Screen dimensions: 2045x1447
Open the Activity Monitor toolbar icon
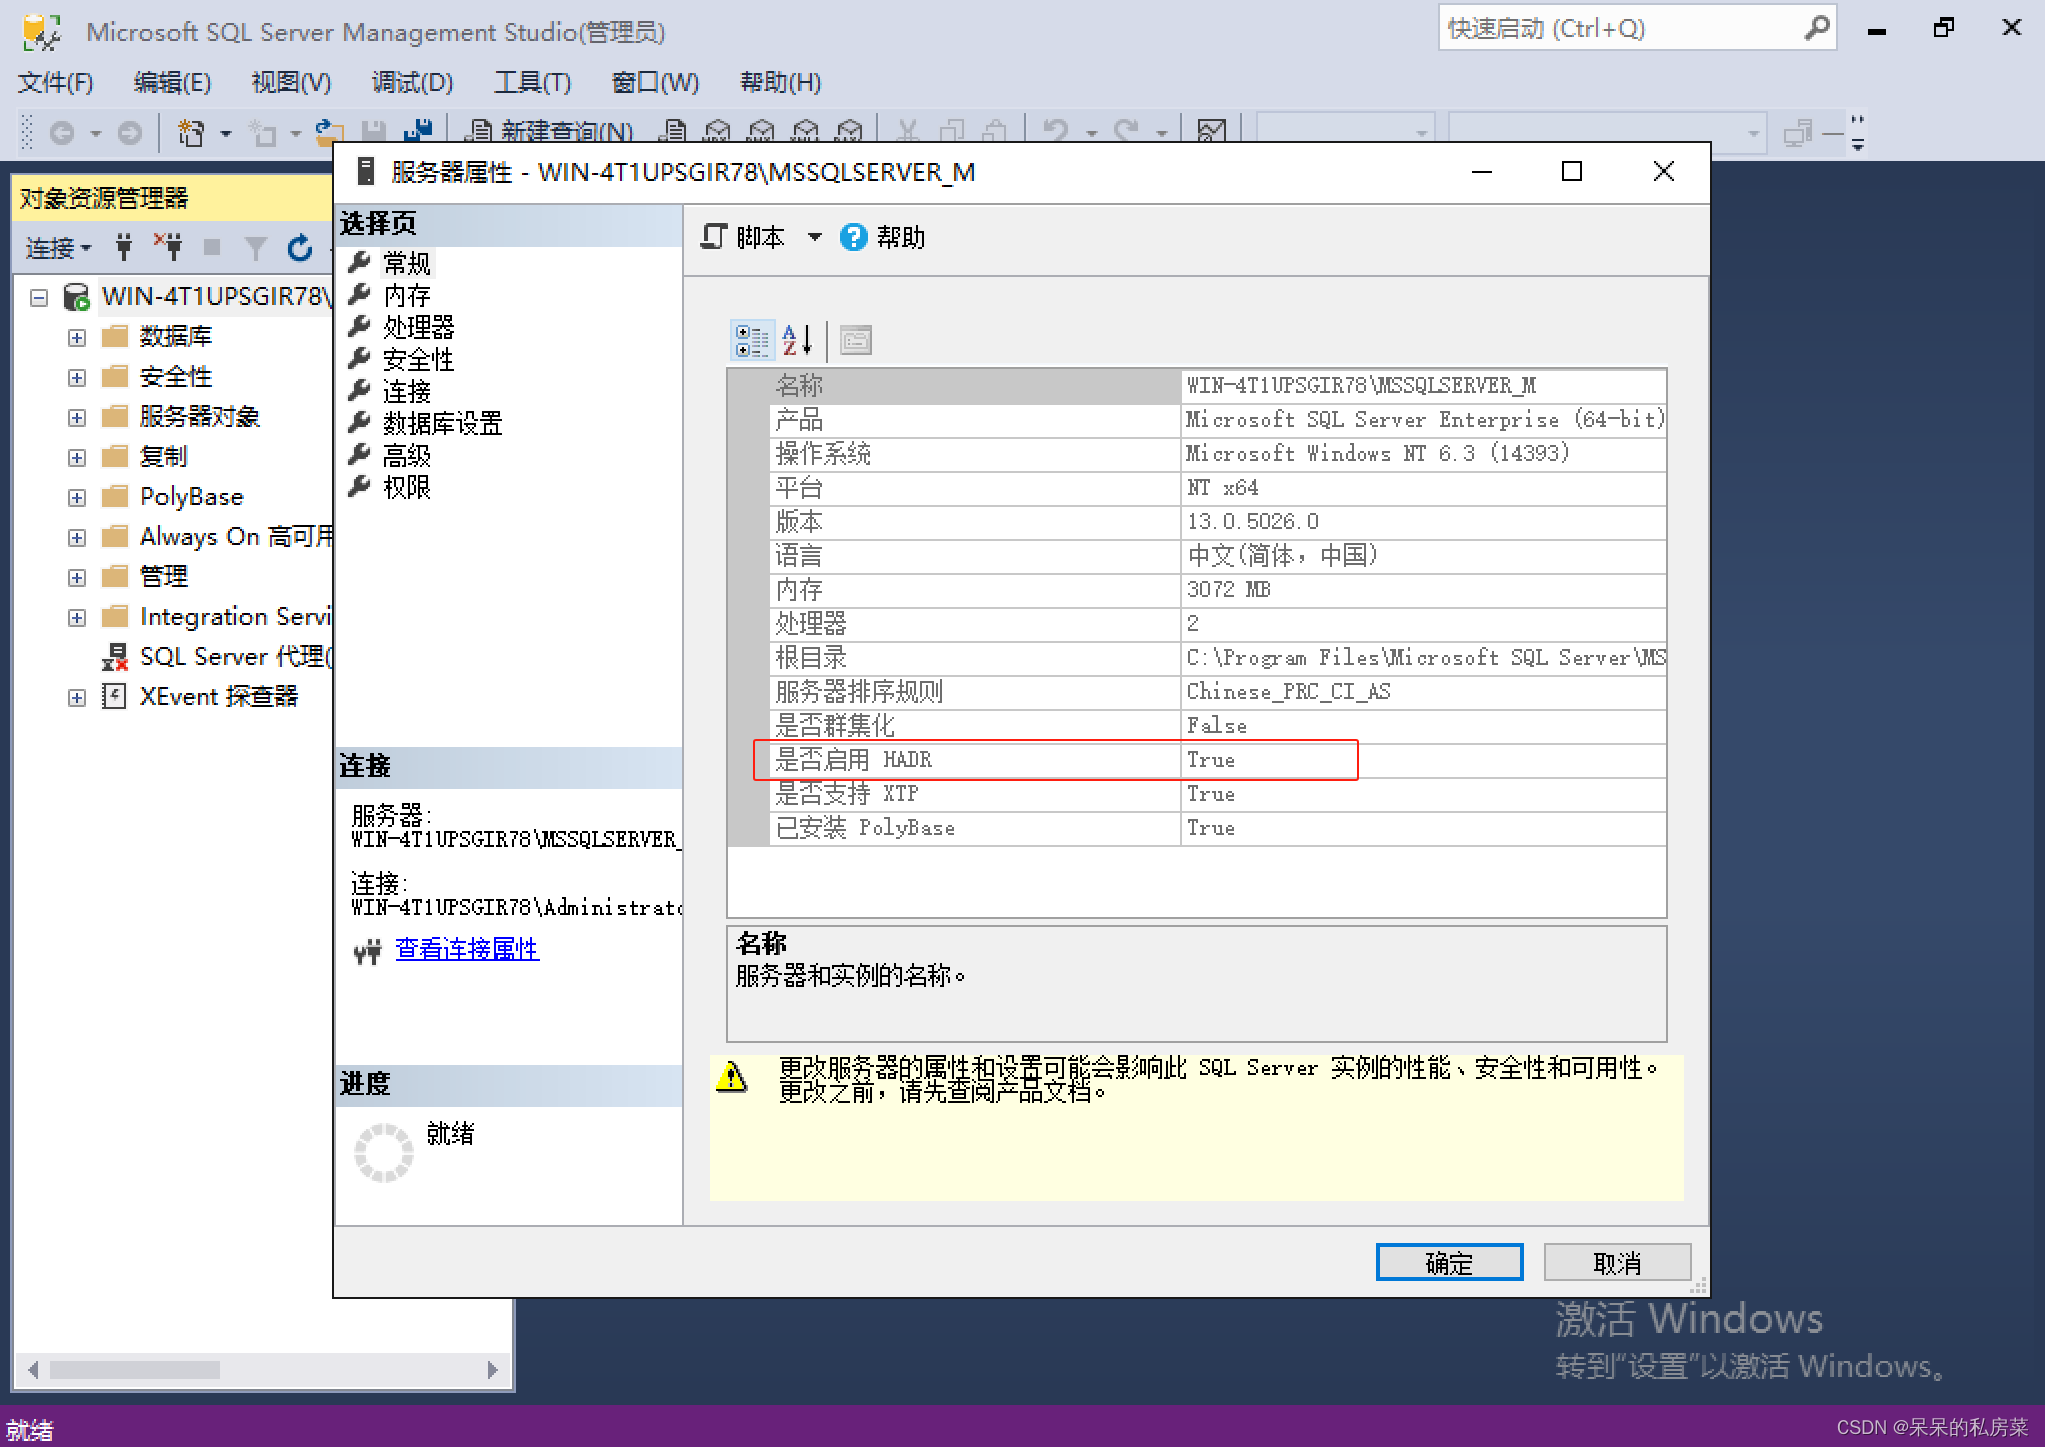tap(1212, 132)
